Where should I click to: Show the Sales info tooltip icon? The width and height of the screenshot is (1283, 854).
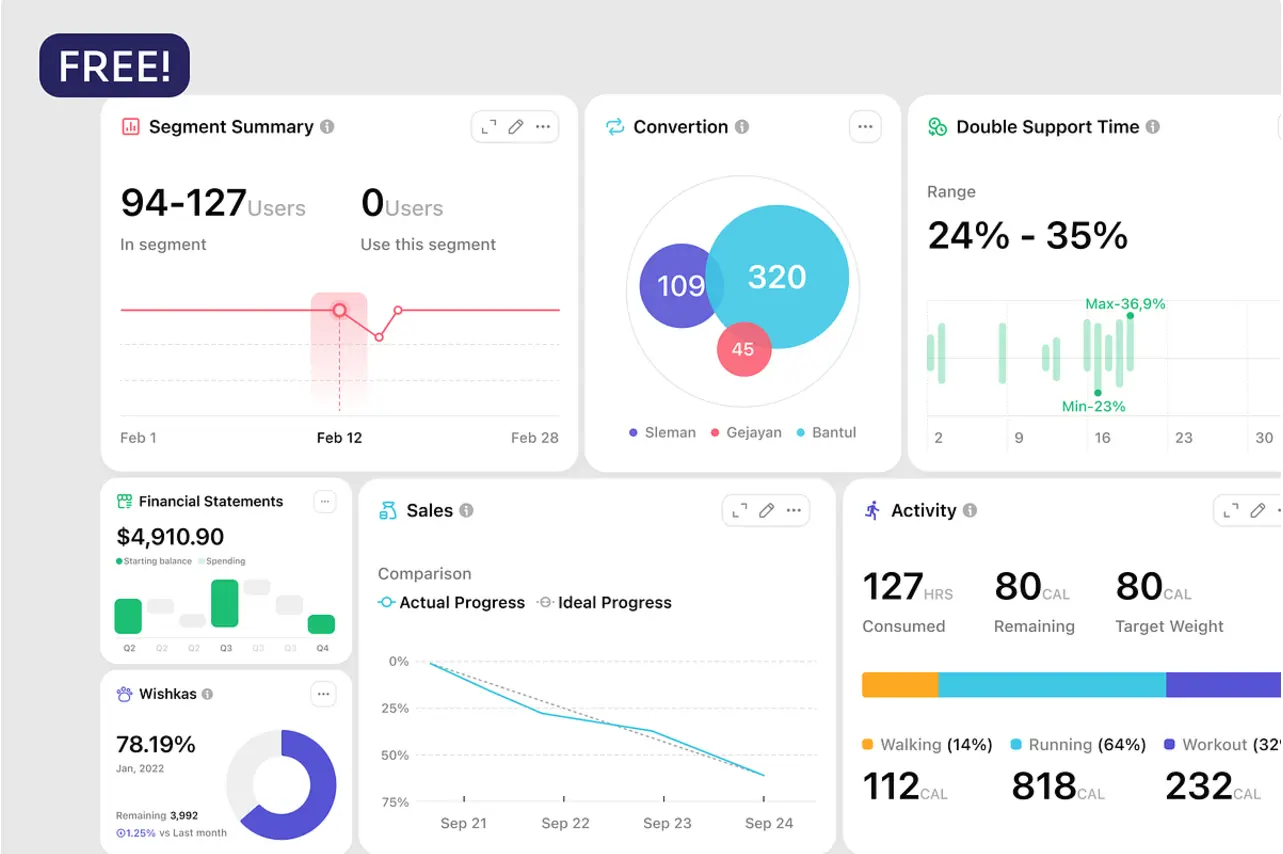(466, 510)
